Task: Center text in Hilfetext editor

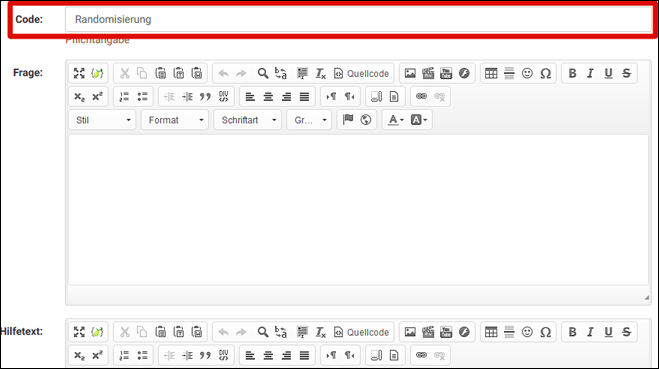Action: pyautogui.click(x=268, y=355)
